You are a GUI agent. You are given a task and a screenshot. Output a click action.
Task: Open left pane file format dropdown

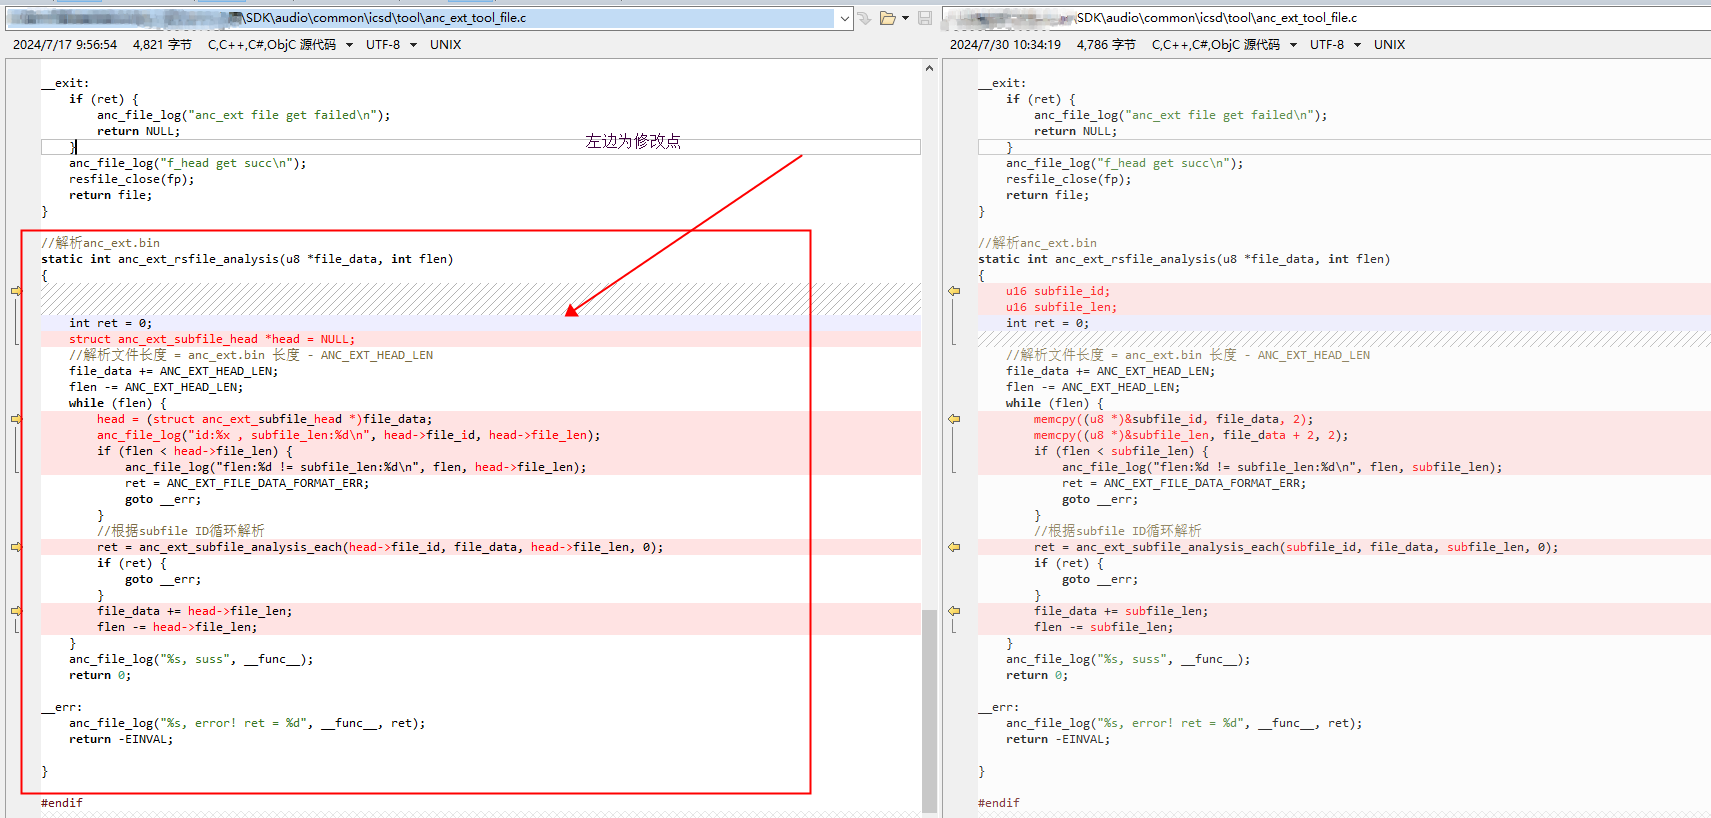(349, 45)
